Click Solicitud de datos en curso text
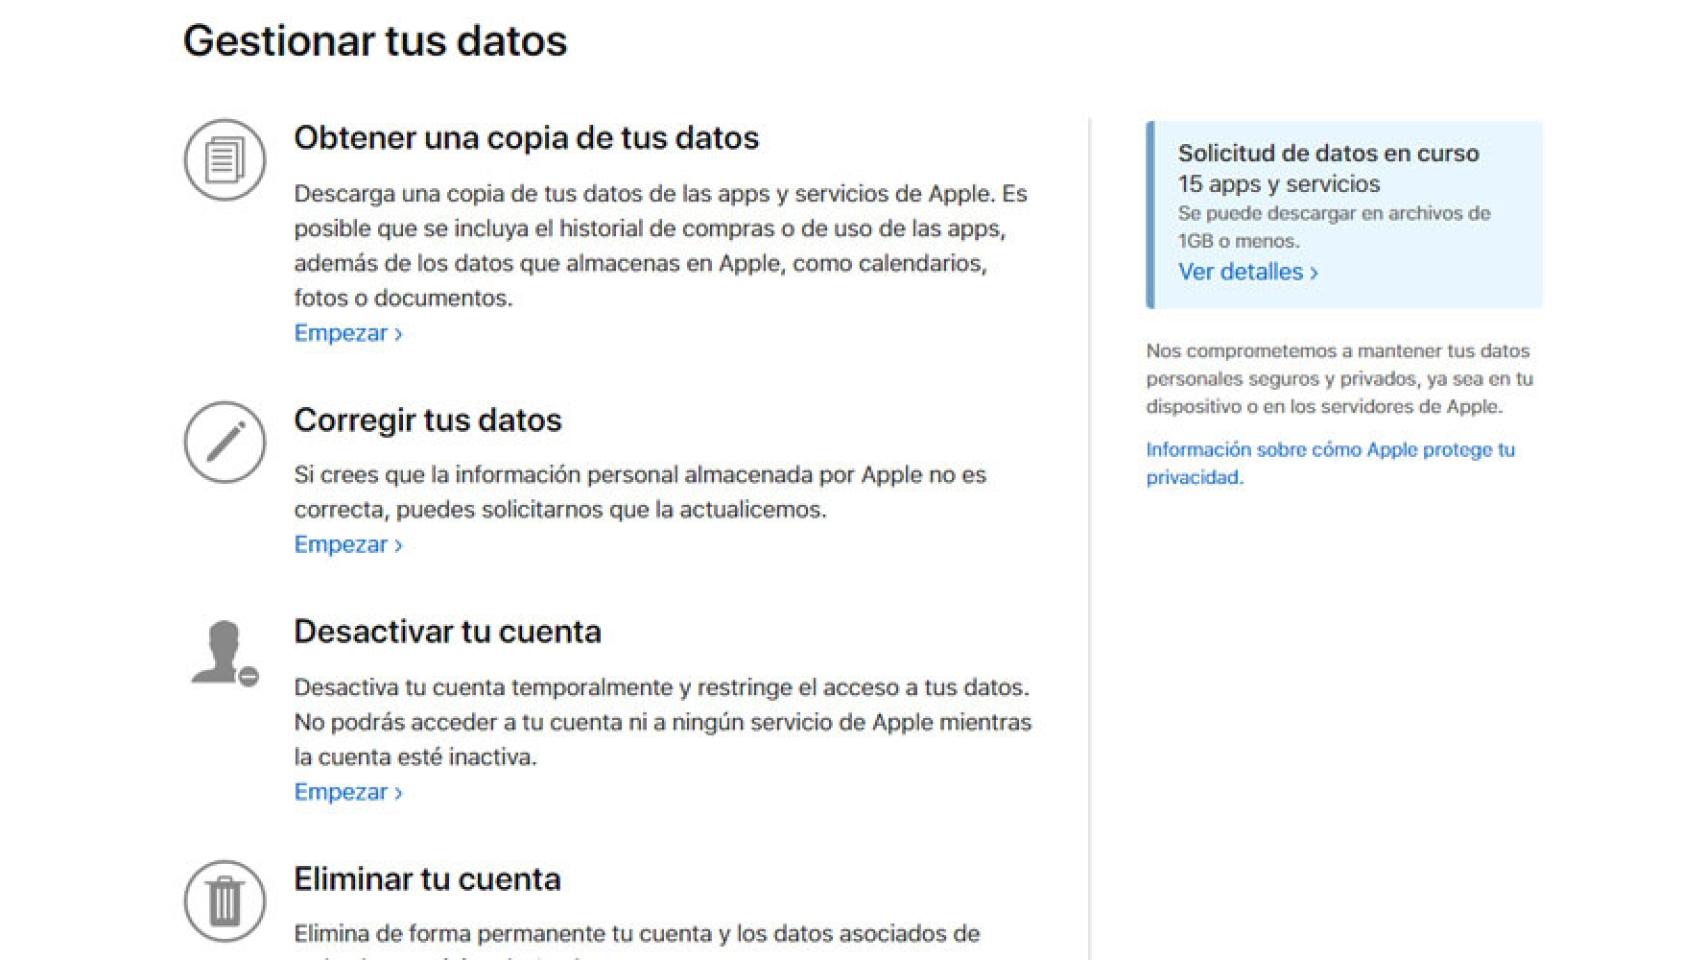 pos(1328,153)
